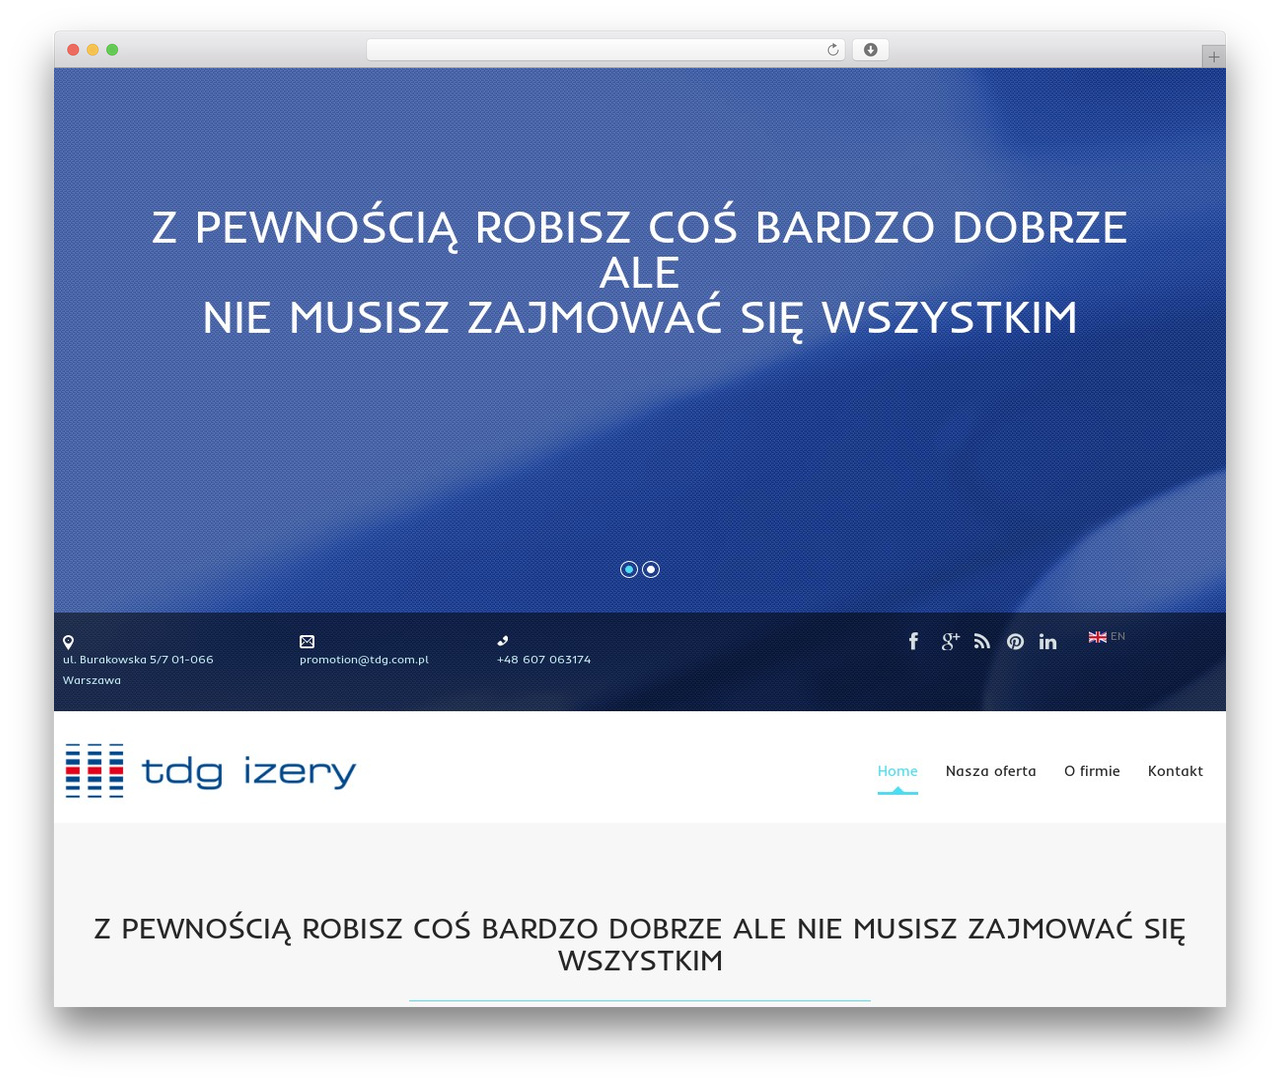Switch language via the EN link
The width and height of the screenshot is (1280, 1084).
tap(1118, 637)
